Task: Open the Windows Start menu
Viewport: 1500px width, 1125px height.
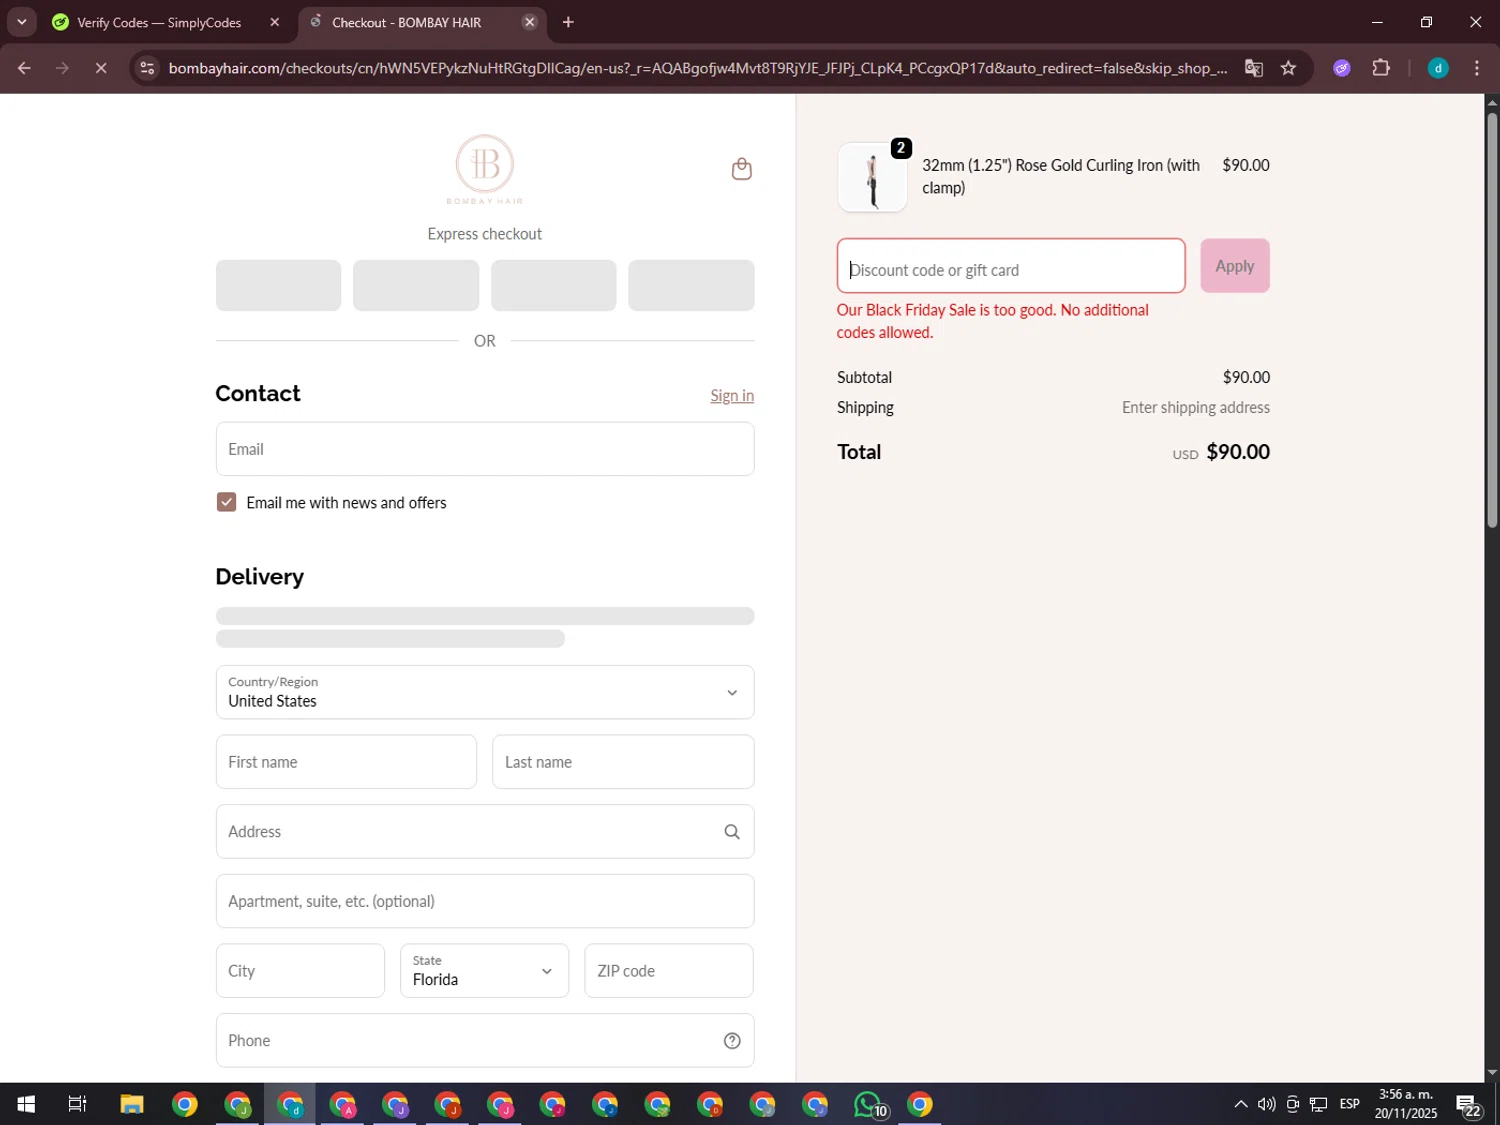Action: (26, 1104)
